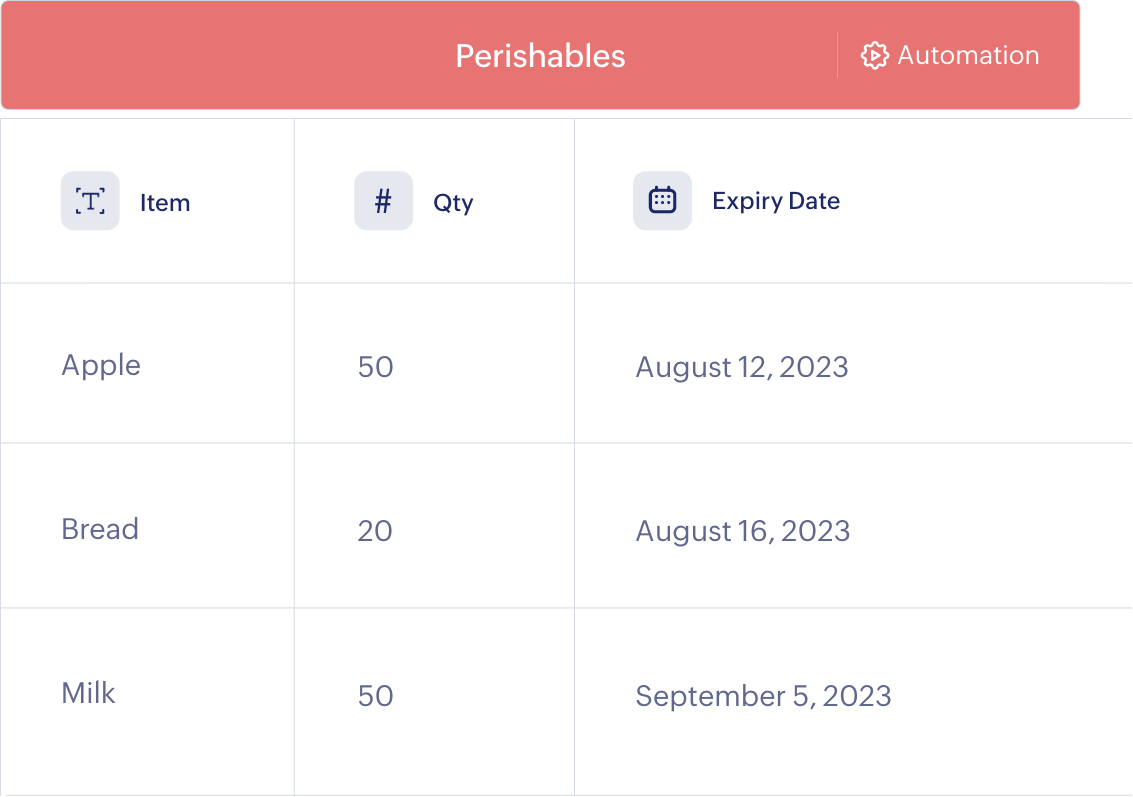The image size is (1133, 797).
Task: Select the Item header label
Action: pos(165,201)
